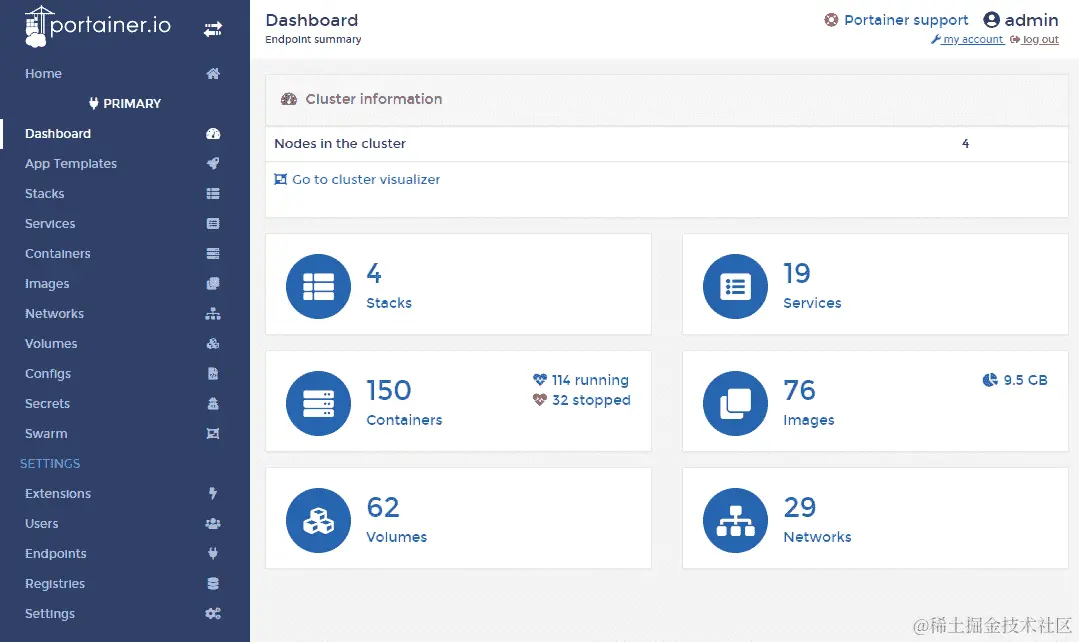Screen dimensions: 1079x642
Task: Click the Stacks list icon in sidebar
Action: pos(213,193)
